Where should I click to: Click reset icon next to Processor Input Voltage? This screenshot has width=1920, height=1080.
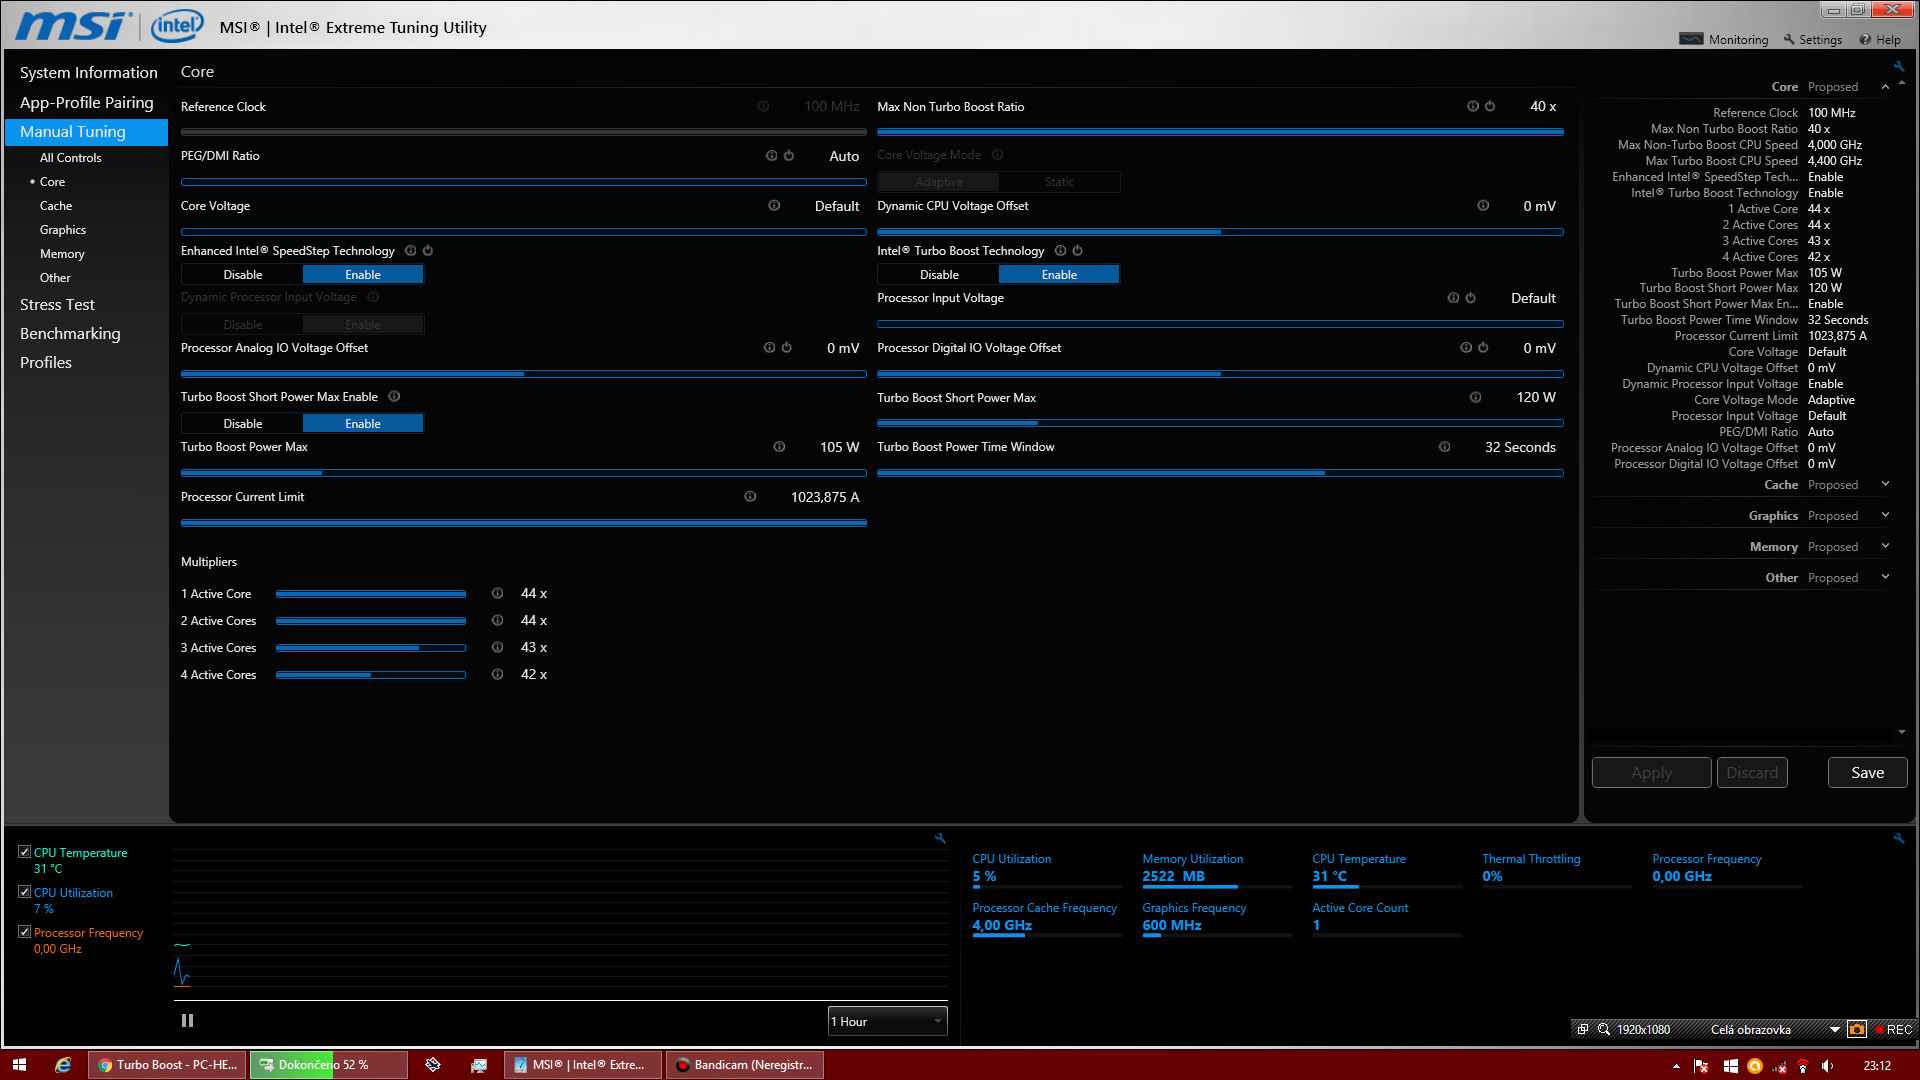pyautogui.click(x=1471, y=298)
